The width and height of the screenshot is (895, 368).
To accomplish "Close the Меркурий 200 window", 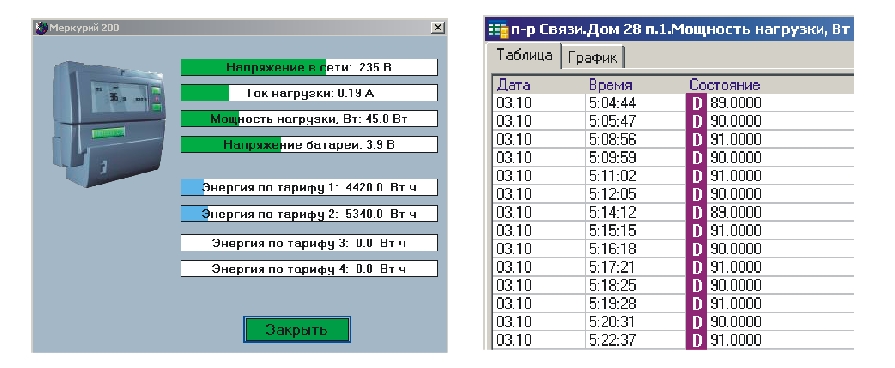I will click(437, 27).
